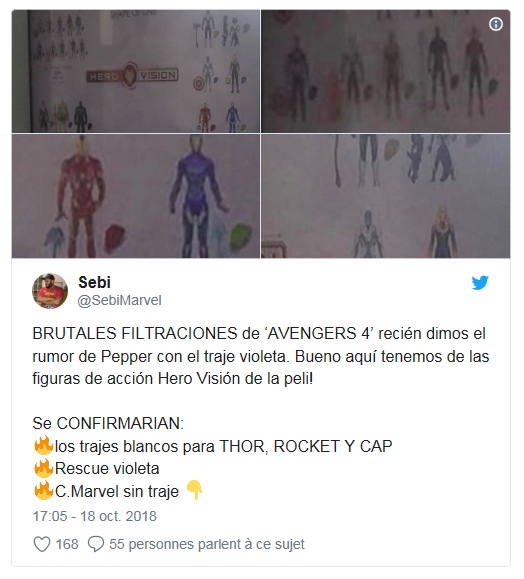Viewport: 524px width, 579px height.
Task: Click the Se CONFIRMARIAN line
Action: (108, 423)
